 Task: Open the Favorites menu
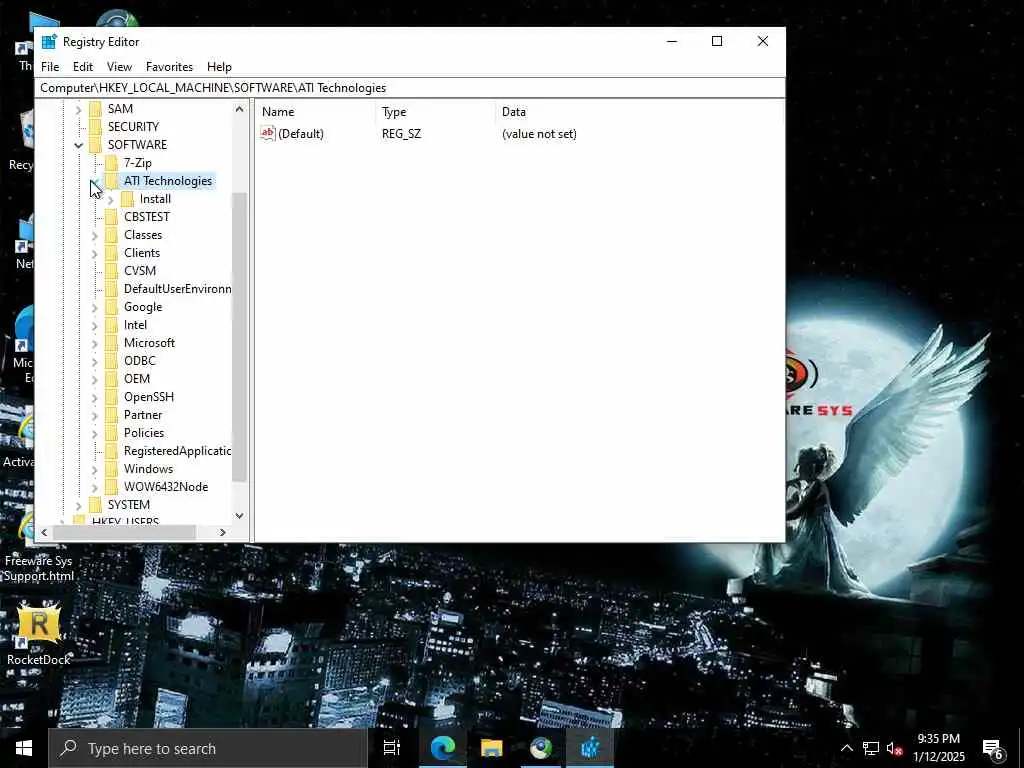click(169, 67)
